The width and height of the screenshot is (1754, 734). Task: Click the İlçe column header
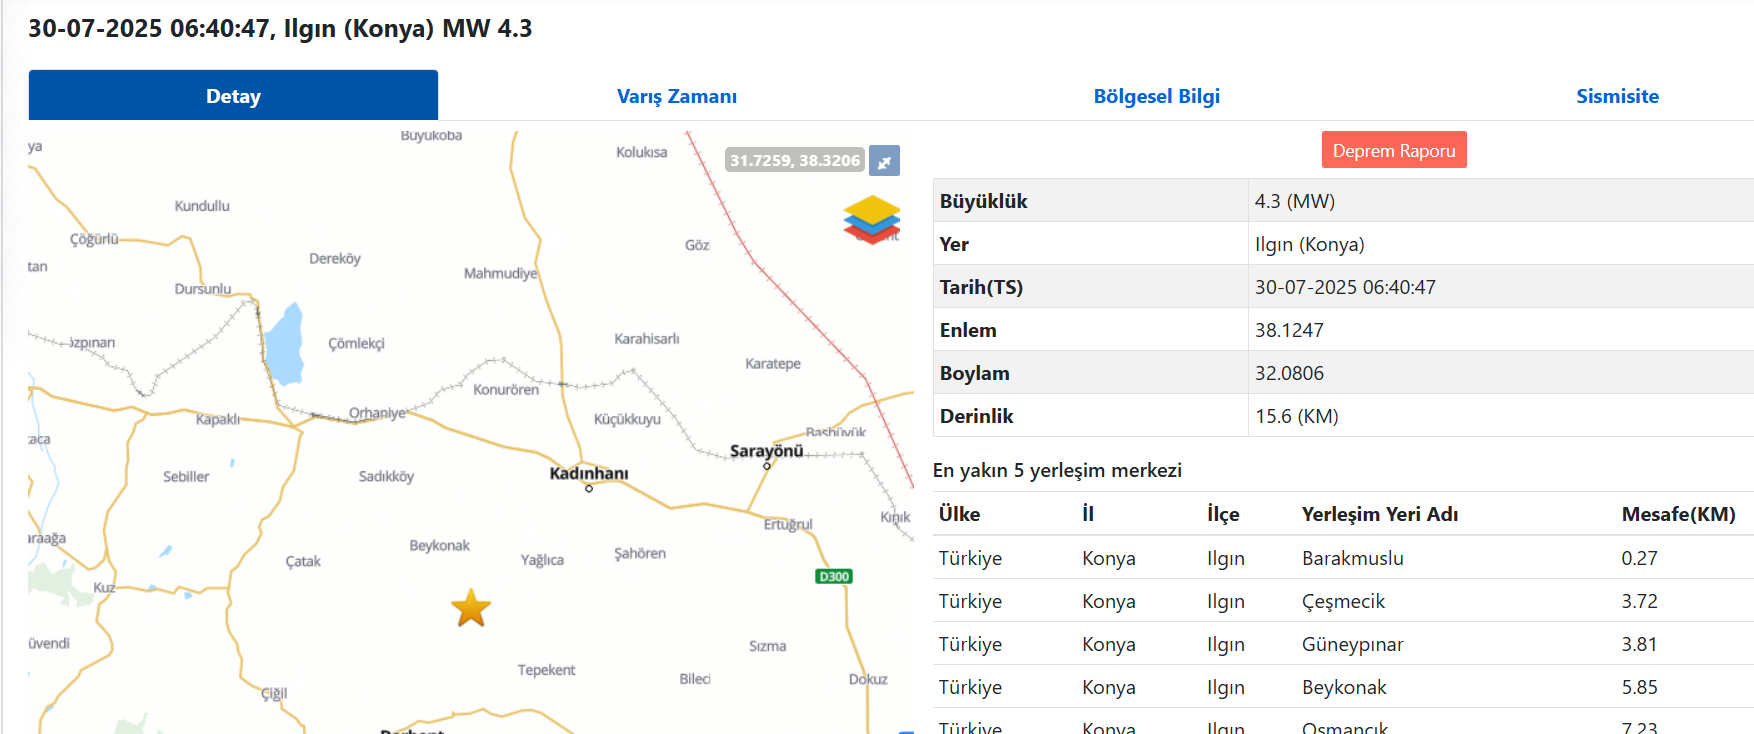click(x=1223, y=514)
